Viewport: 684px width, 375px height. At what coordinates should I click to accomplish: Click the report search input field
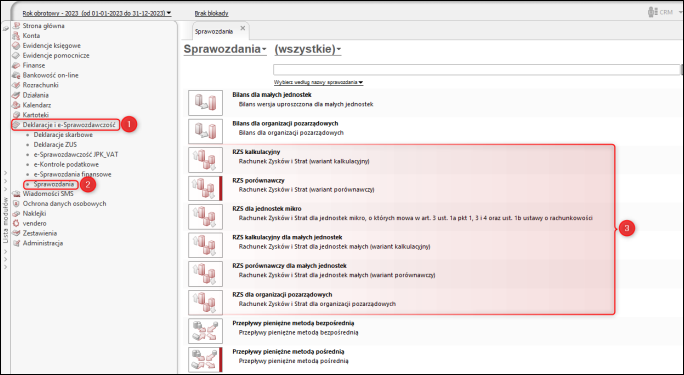click(477, 69)
